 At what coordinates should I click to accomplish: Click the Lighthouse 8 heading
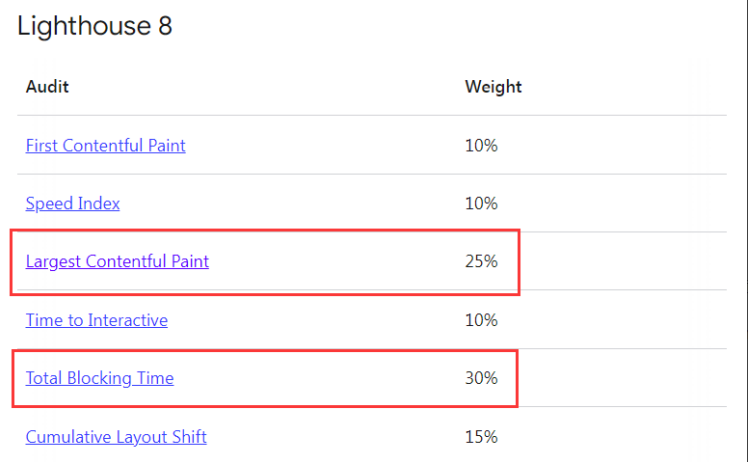click(94, 26)
